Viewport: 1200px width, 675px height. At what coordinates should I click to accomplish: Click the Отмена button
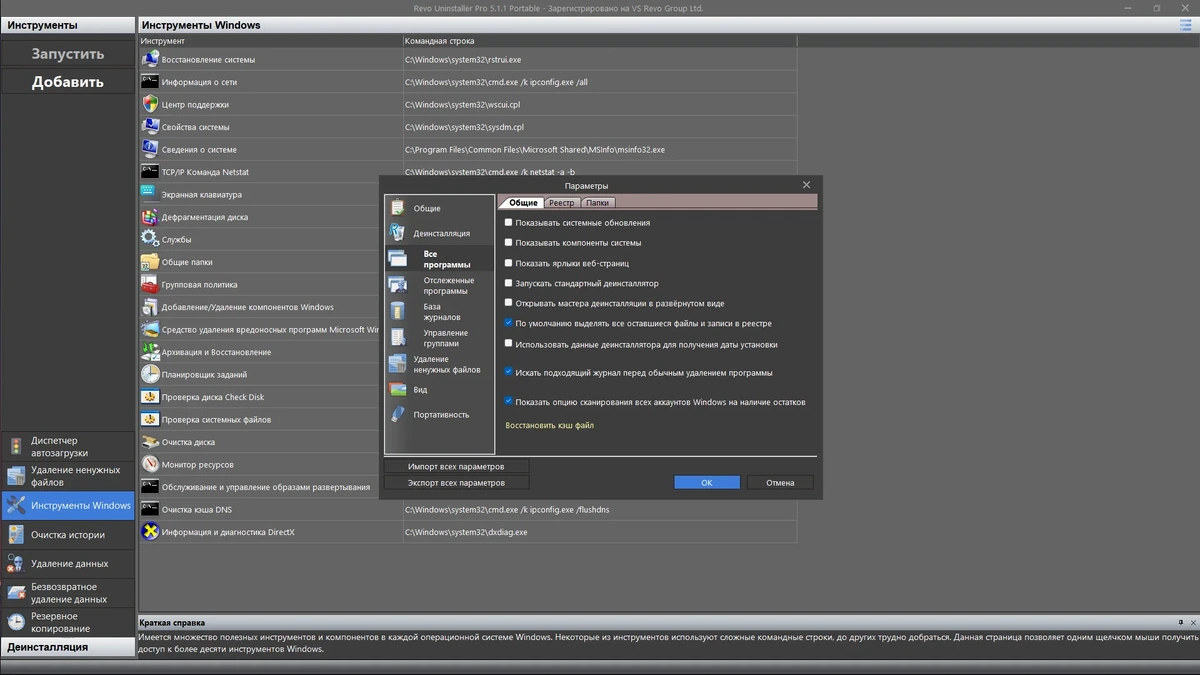pyautogui.click(x=780, y=482)
